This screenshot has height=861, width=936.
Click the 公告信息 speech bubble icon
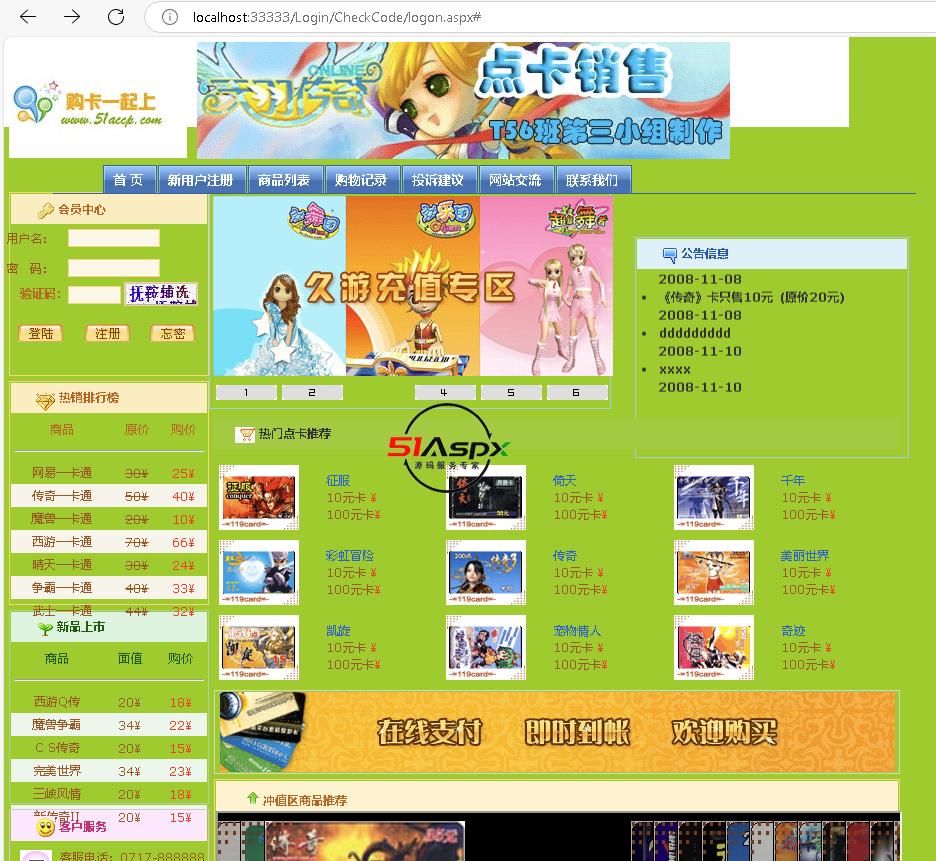point(670,255)
